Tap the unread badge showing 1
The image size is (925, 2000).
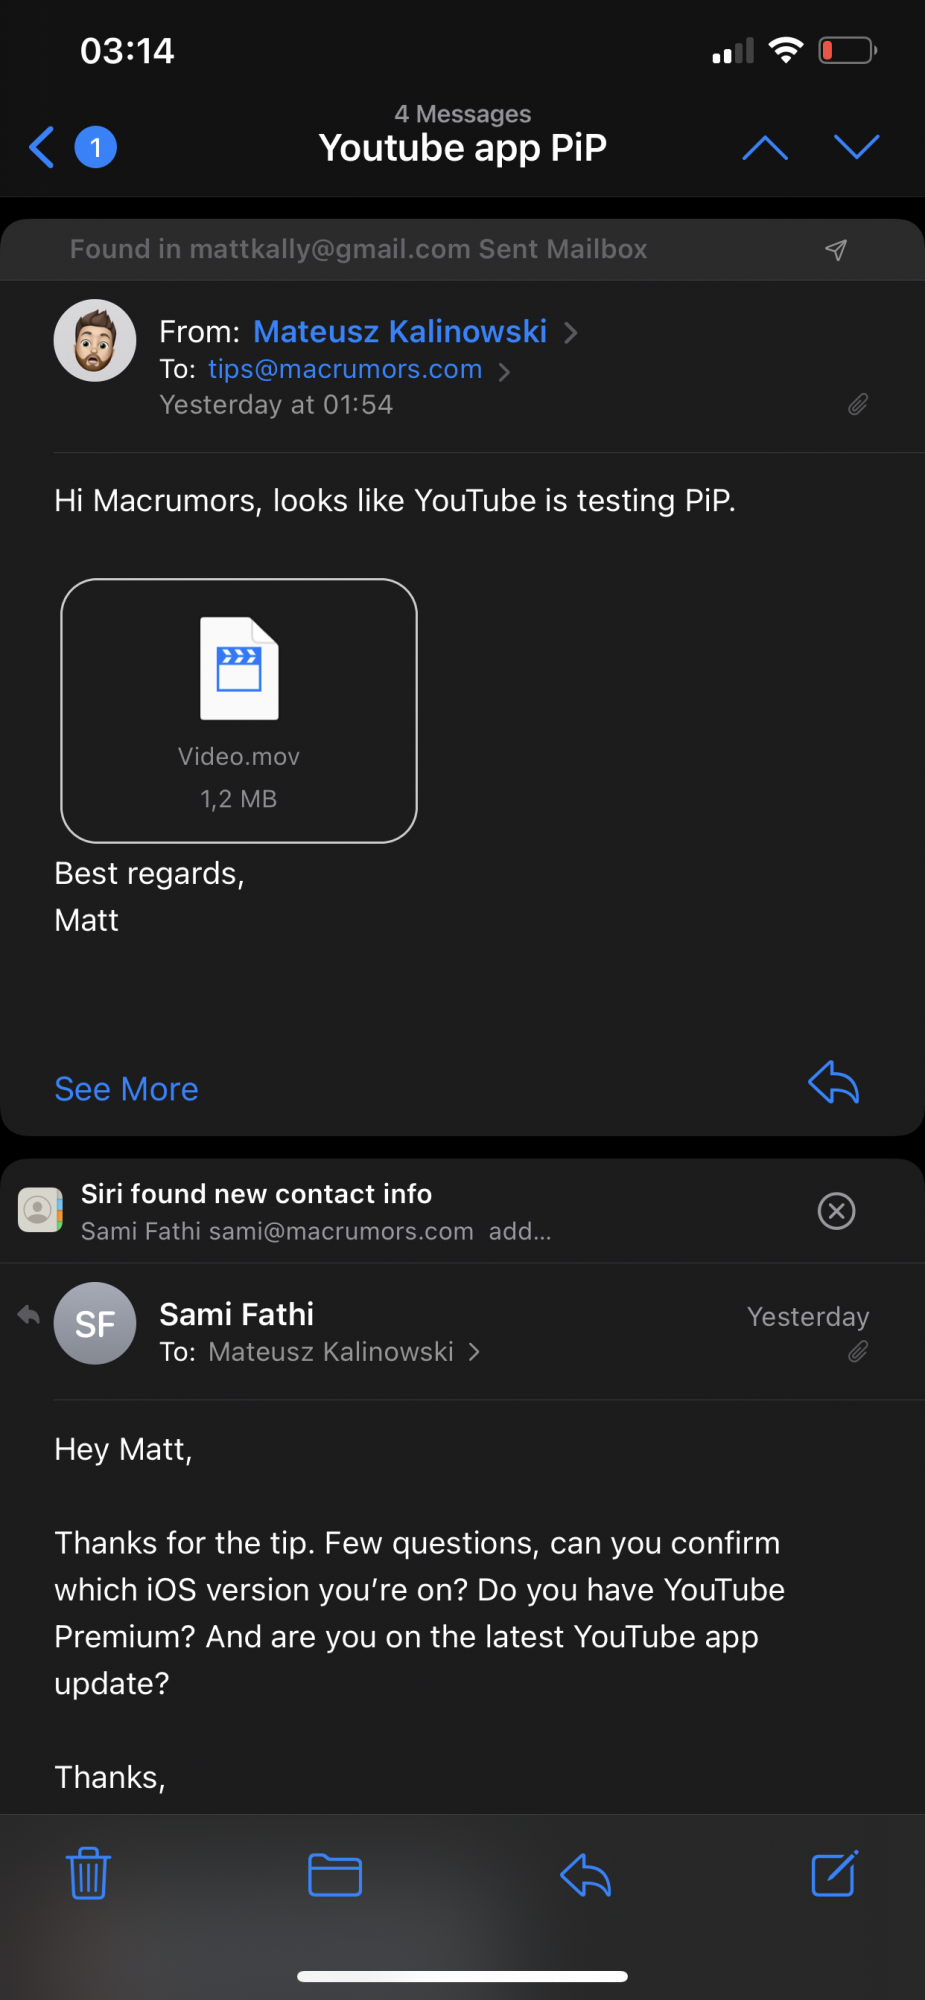pos(96,147)
